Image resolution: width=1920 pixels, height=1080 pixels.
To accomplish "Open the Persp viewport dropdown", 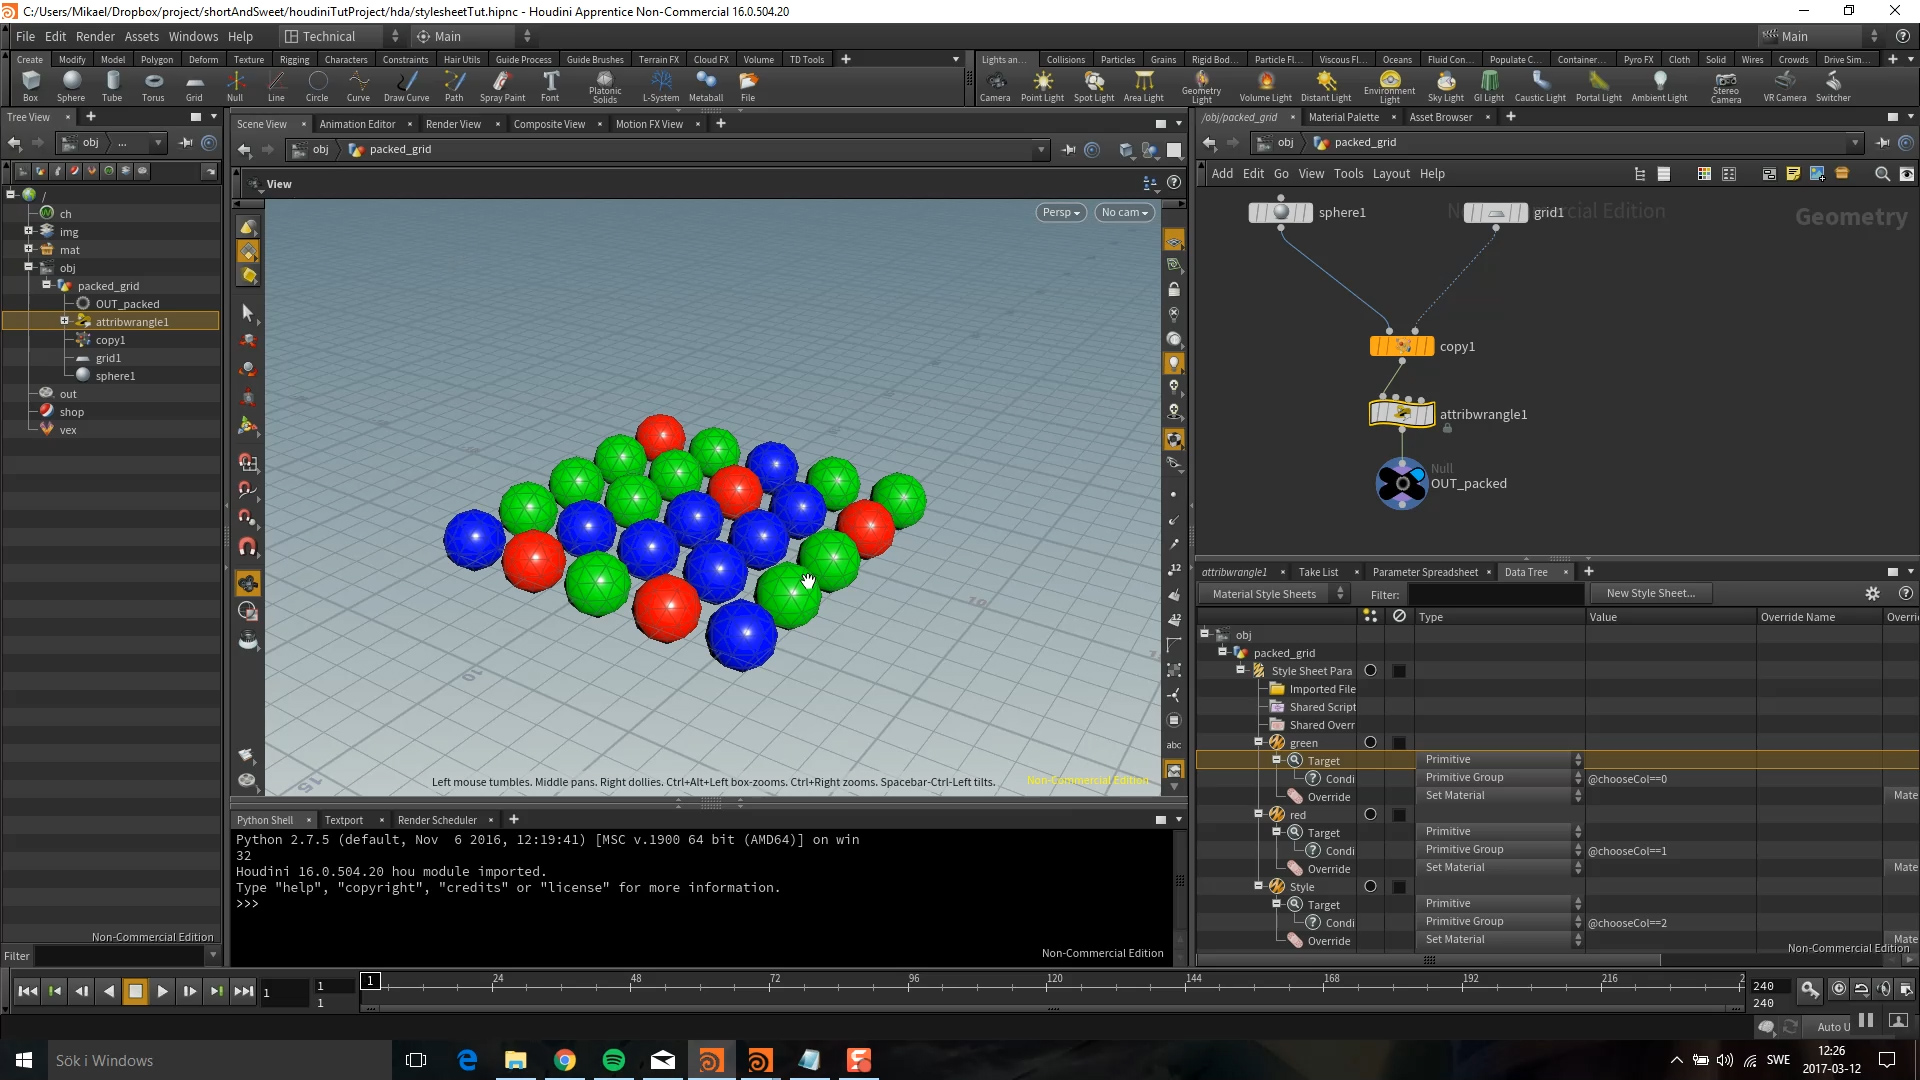I will click(1060, 212).
